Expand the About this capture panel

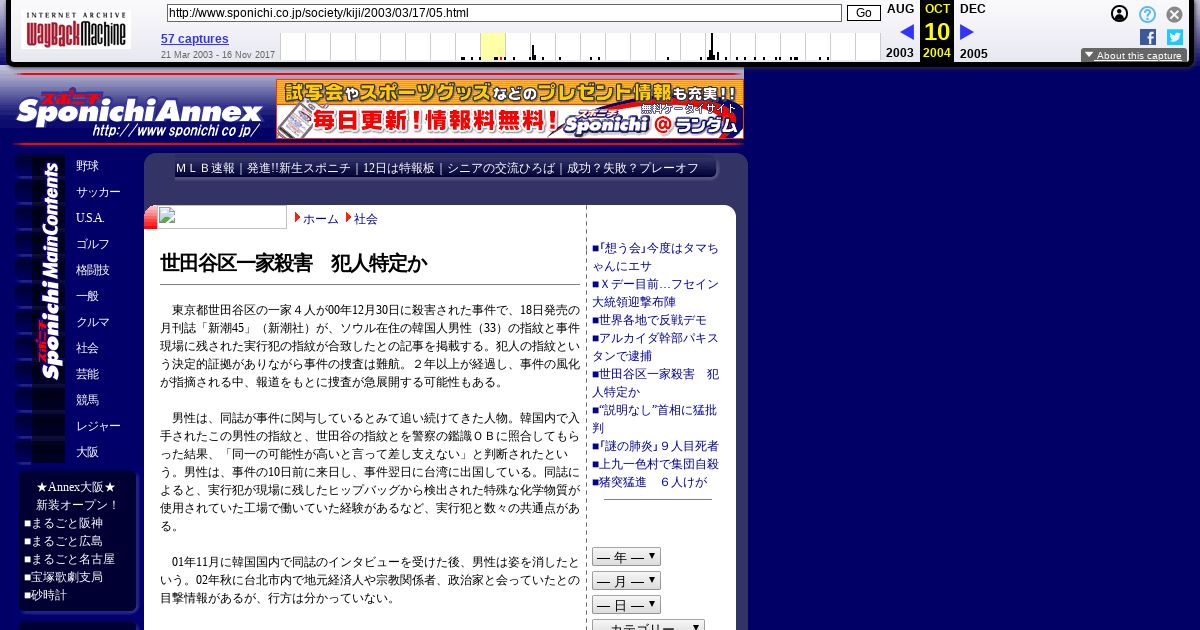(x=1134, y=56)
